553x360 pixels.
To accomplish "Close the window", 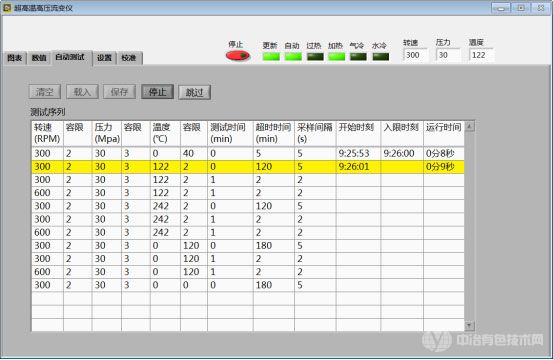I will point(541,8).
